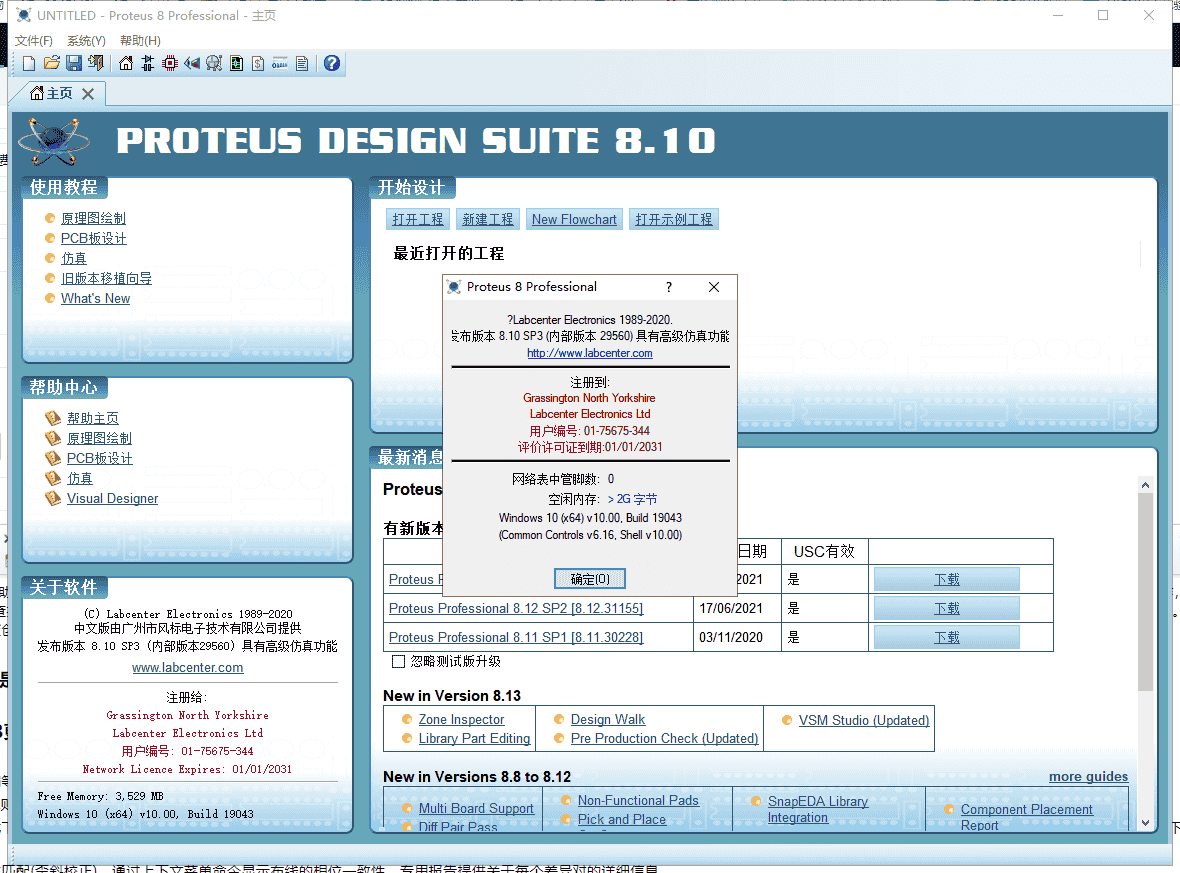This screenshot has width=1180, height=873.
Task: Open the 帮助(H) menu
Action: (140, 41)
